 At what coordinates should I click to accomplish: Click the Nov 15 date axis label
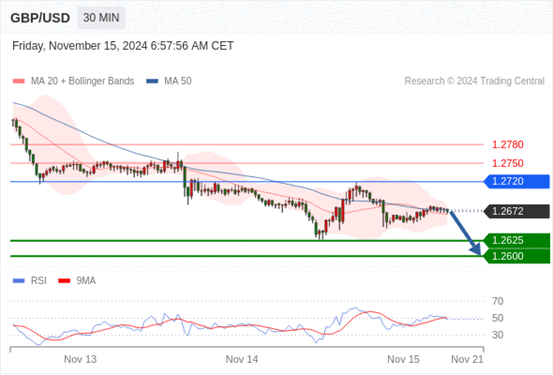pos(403,359)
